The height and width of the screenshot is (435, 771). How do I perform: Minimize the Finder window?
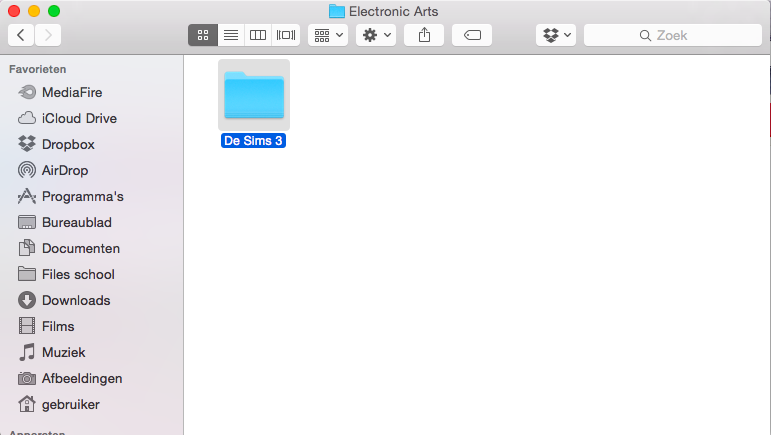click(x=34, y=11)
